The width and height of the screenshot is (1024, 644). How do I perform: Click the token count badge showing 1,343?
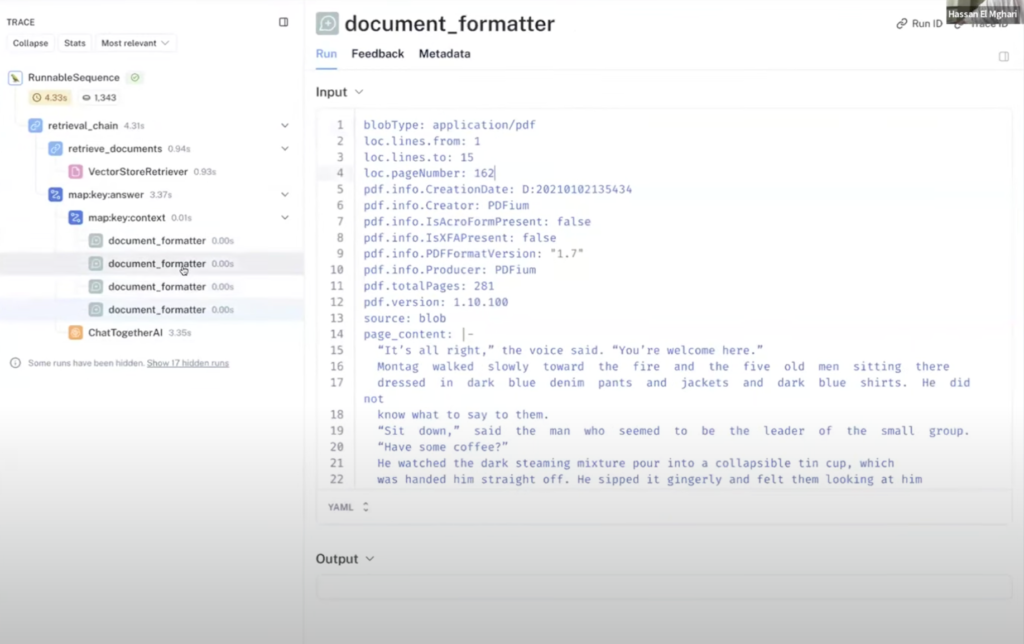(99, 98)
